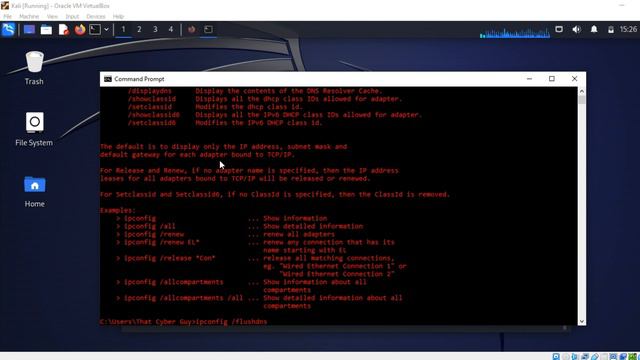Click the power manager battery tray icon
Viewport: 640px width, 360px height.
611,29
